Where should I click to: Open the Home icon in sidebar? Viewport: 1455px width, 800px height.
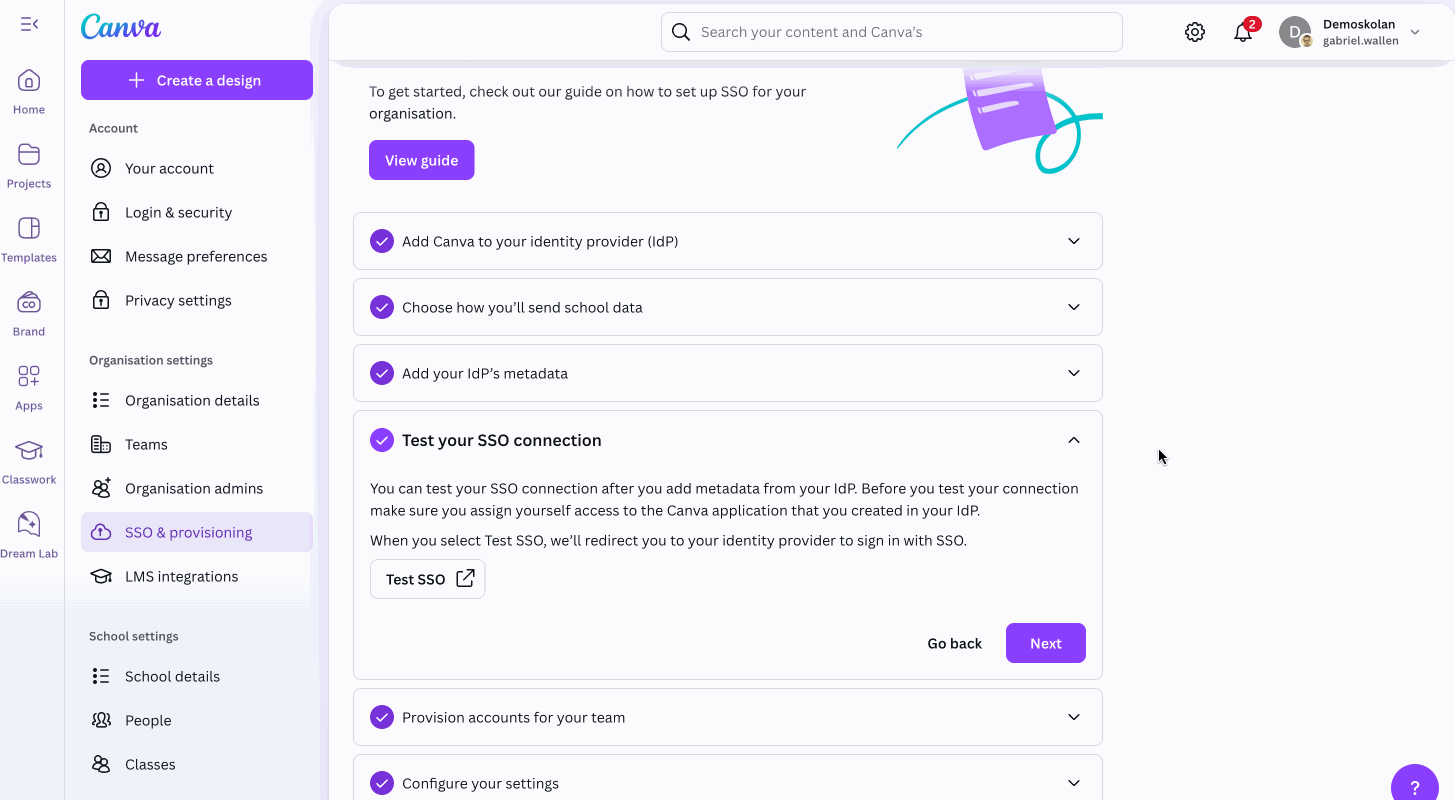coord(29,81)
